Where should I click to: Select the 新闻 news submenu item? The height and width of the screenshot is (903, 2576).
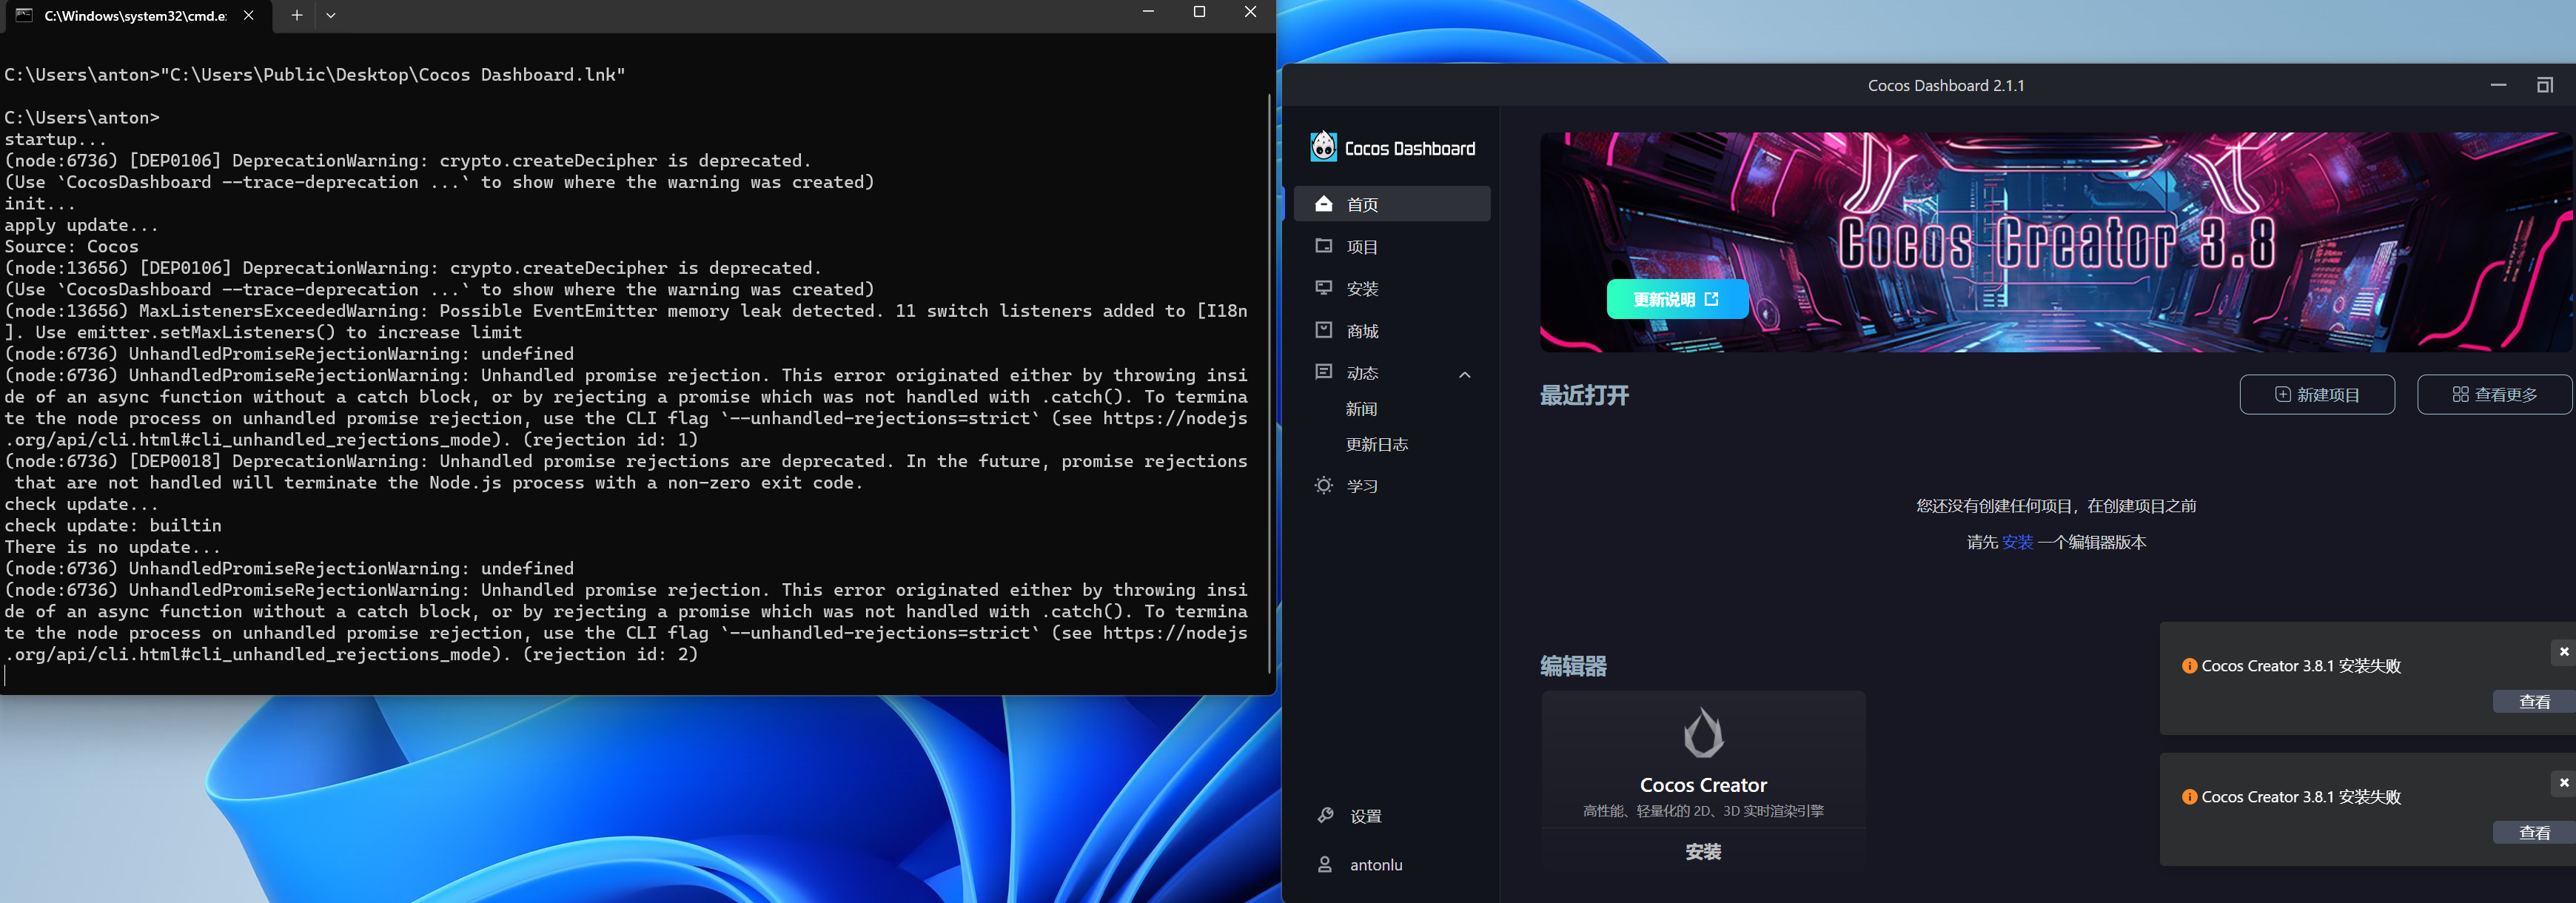[x=1361, y=409]
